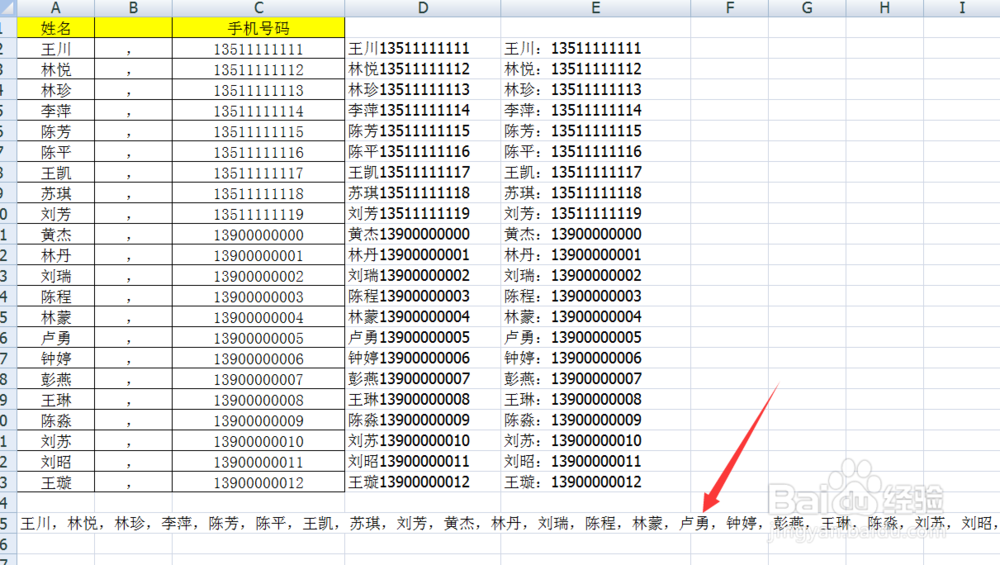Screen dimensions: 1000x565
Task: Click phone number 13511111117 in column C
Action: [258, 173]
